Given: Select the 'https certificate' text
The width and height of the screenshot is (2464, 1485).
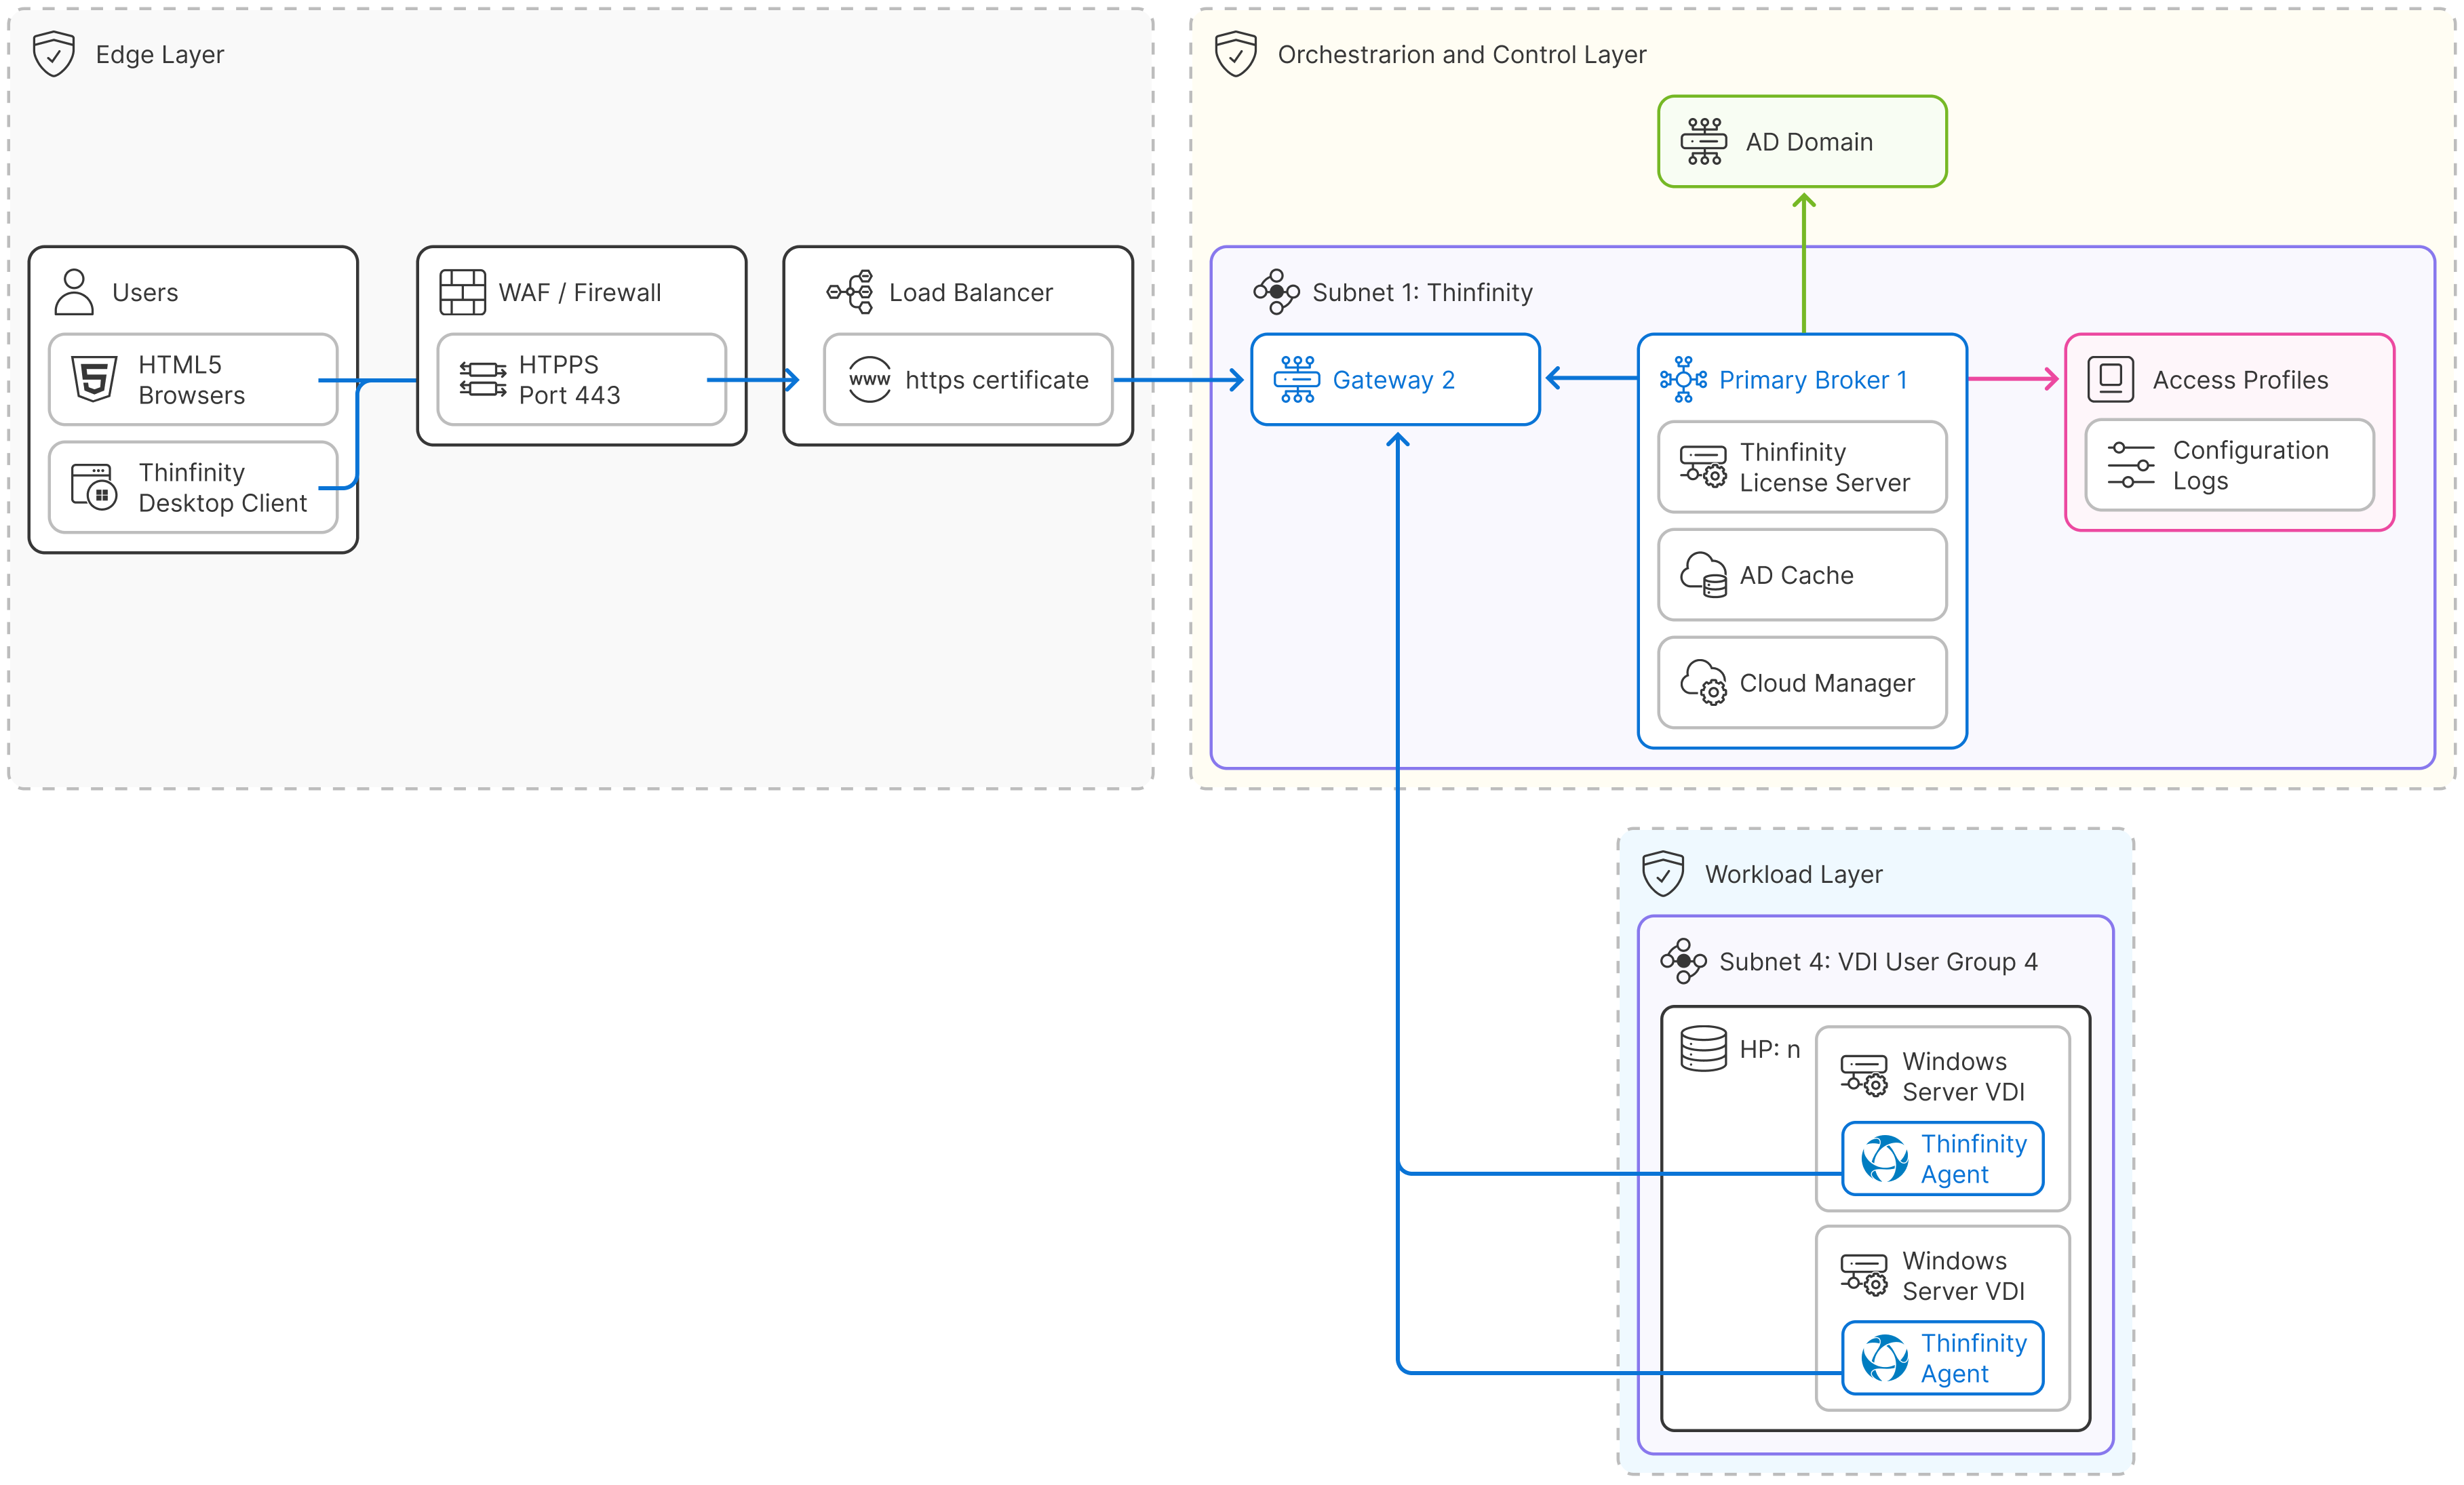Looking at the screenshot, I should pyautogui.click(x=997, y=380).
